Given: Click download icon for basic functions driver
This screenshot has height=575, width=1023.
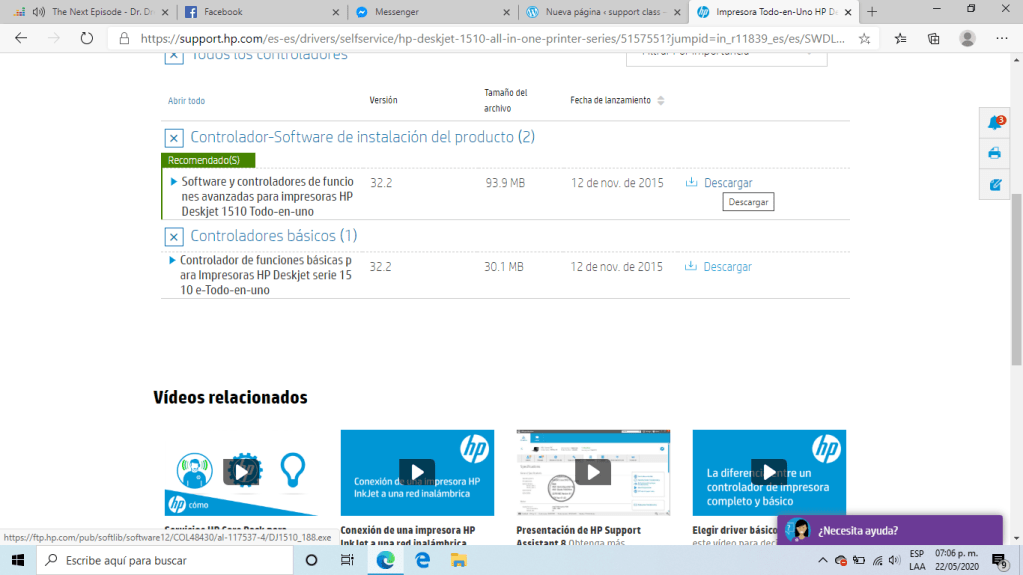Looking at the screenshot, I should (691, 266).
